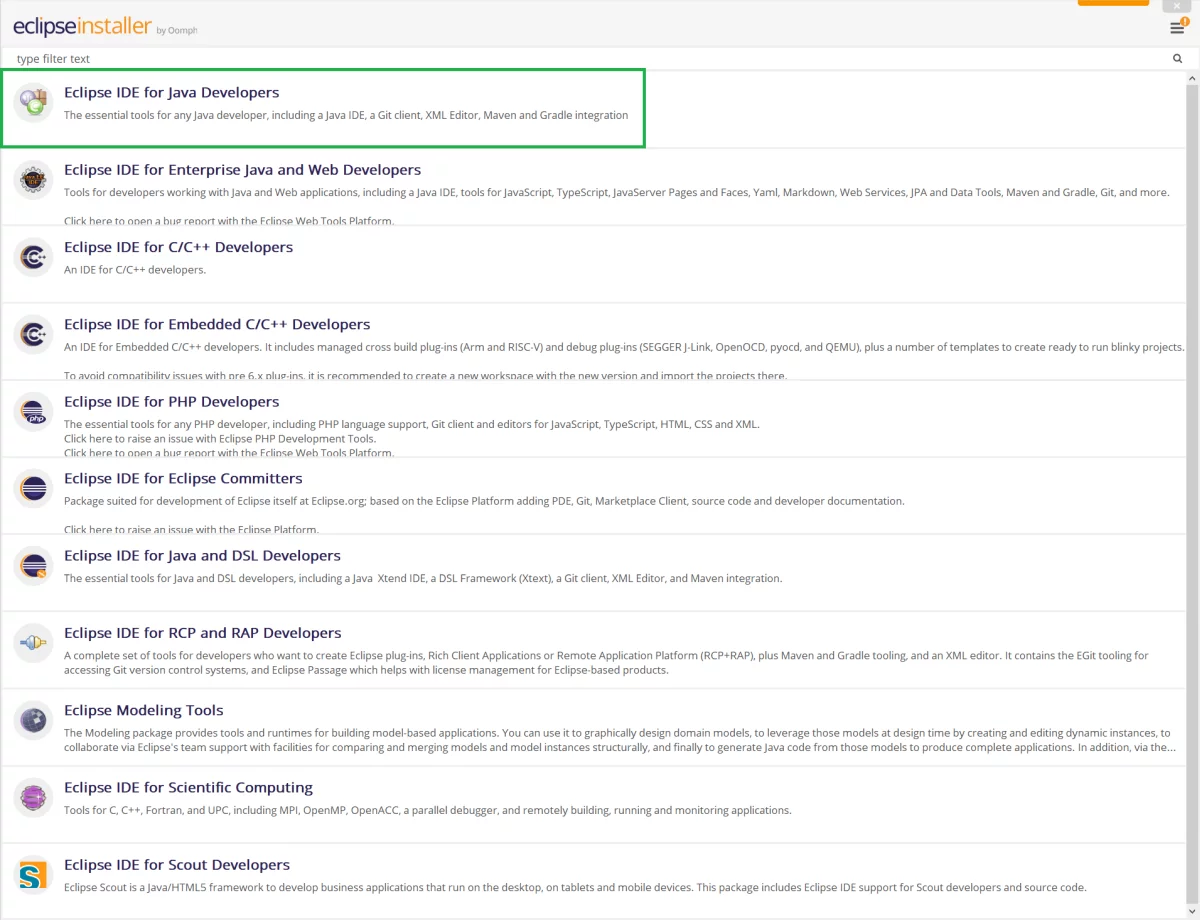Click the orange button at the top

click(x=1112, y=3)
